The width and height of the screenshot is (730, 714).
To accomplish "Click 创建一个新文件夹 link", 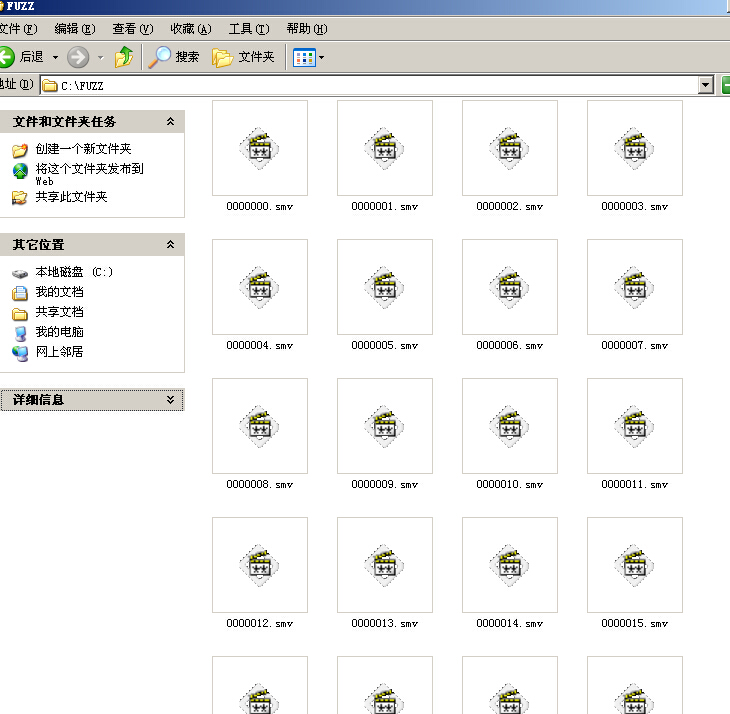I will [83, 149].
